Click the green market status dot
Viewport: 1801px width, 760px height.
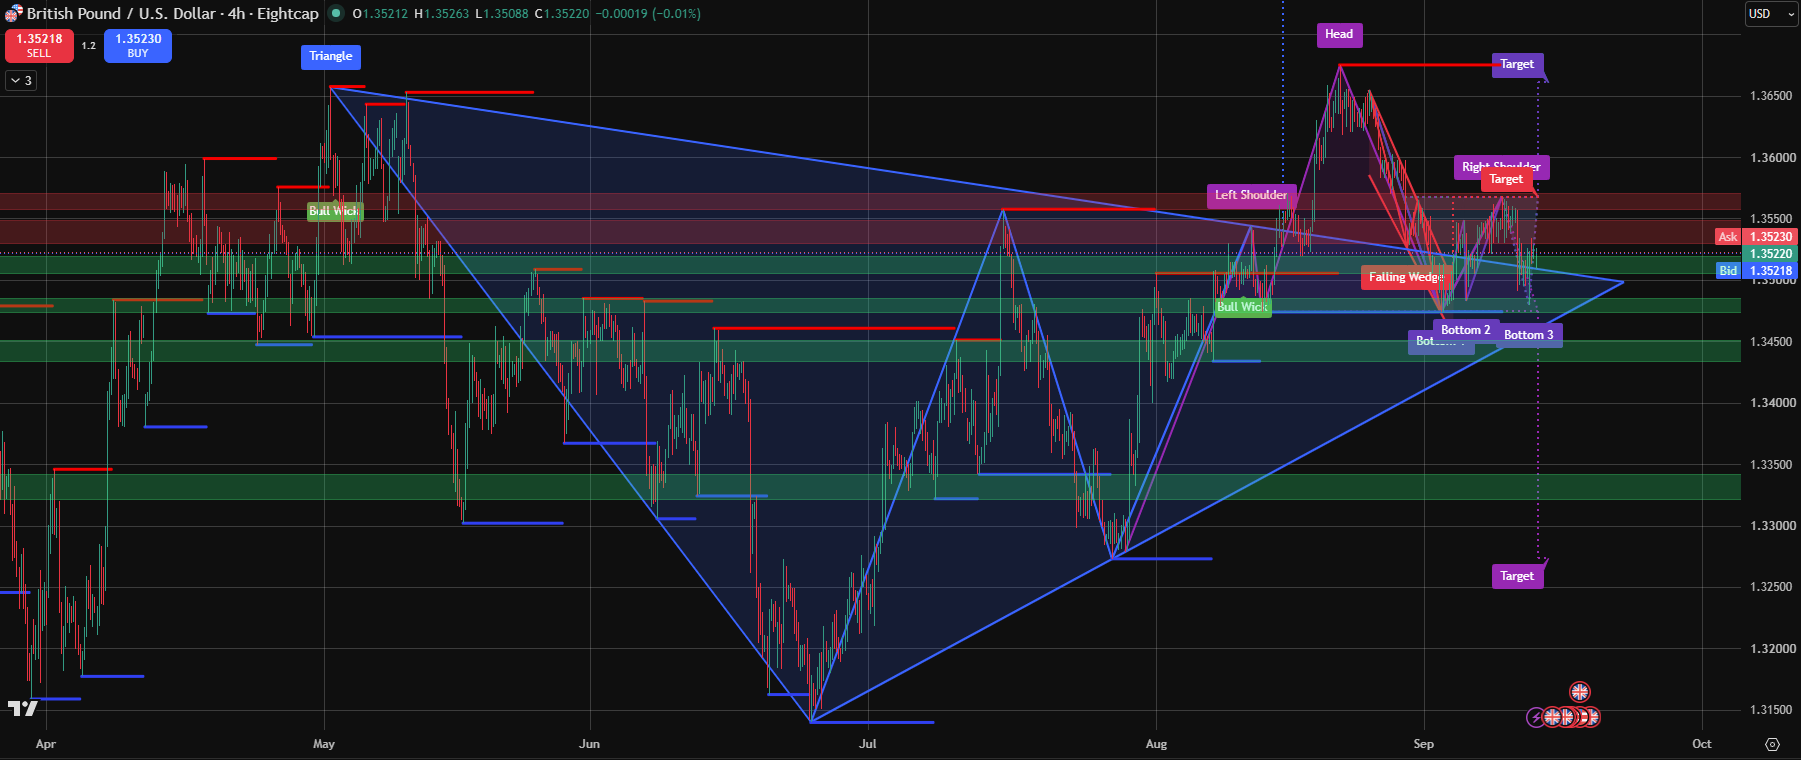click(336, 14)
